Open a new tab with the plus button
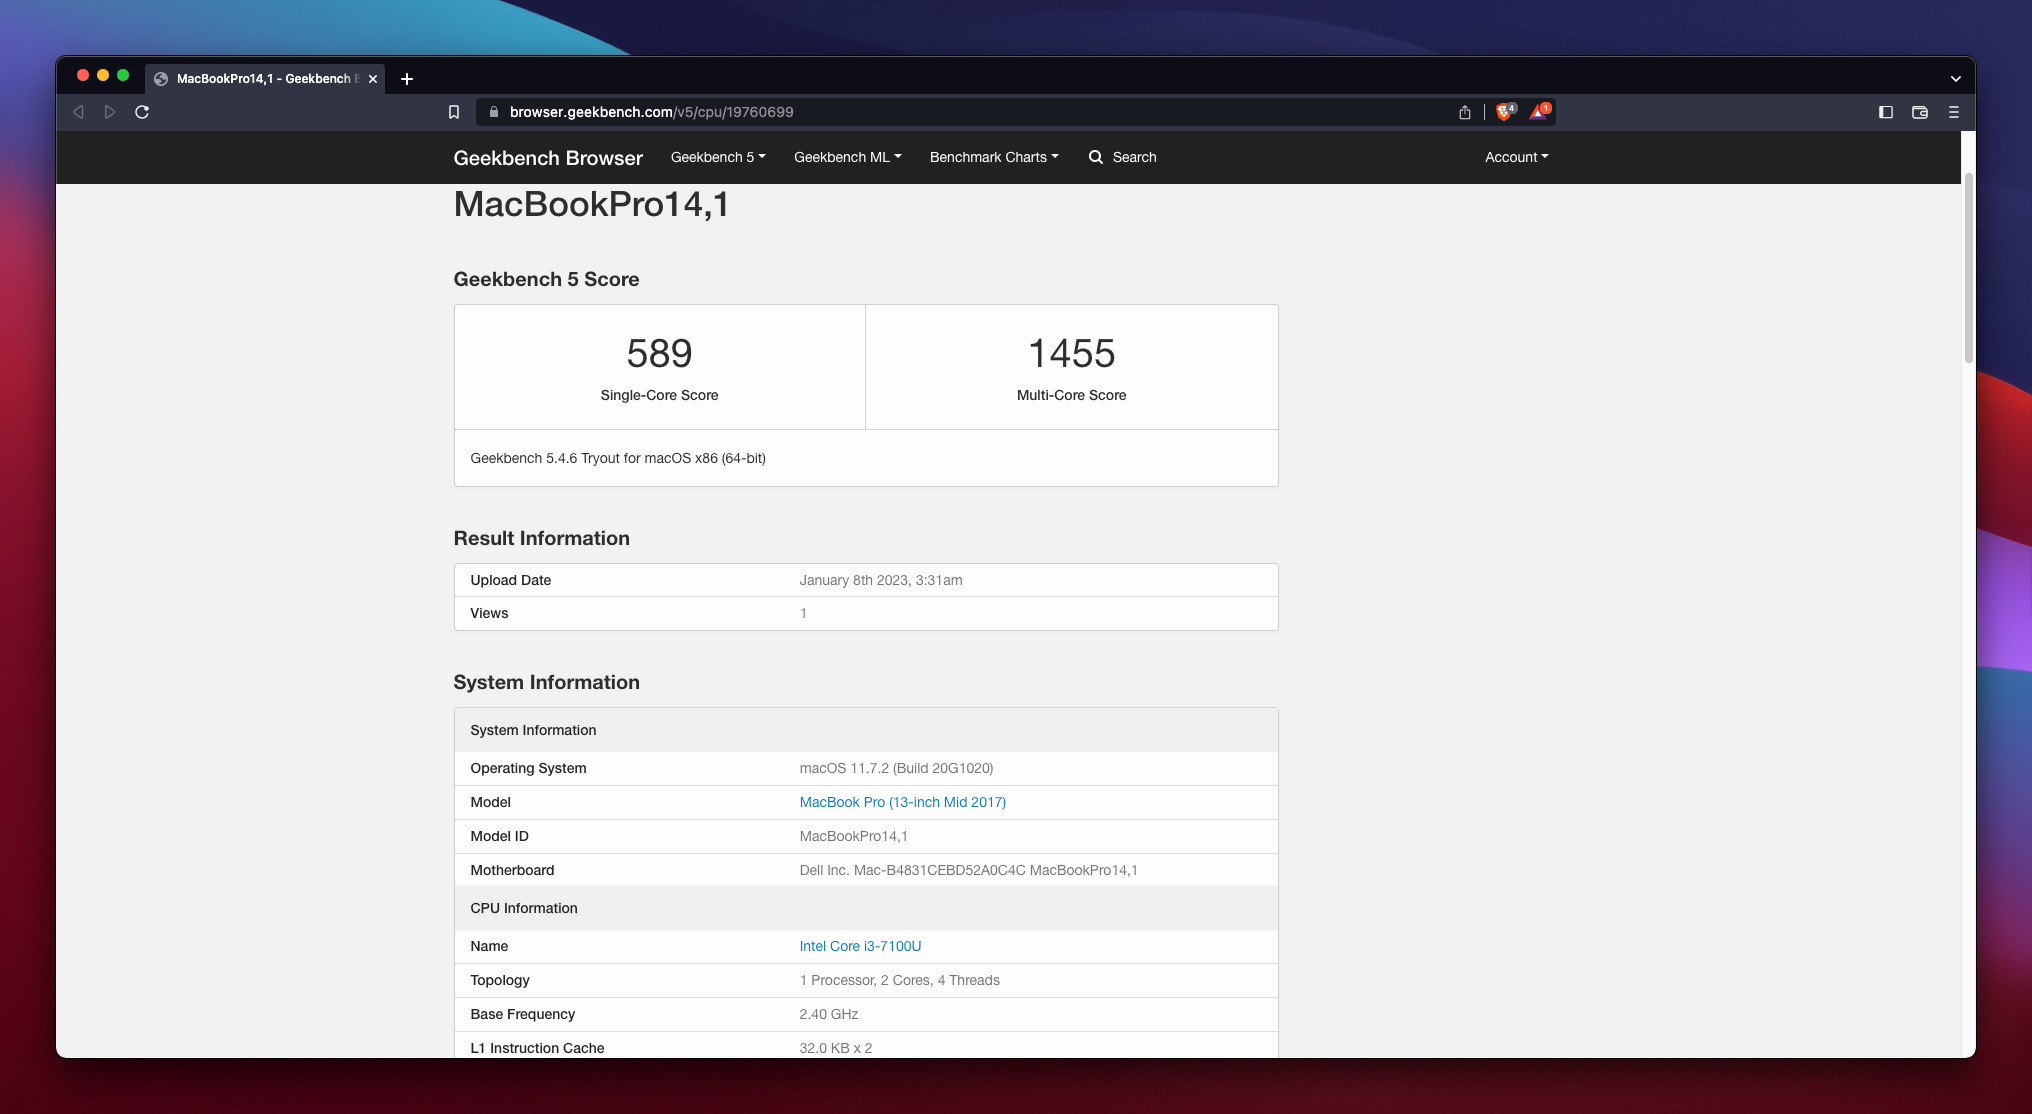 [407, 79]
